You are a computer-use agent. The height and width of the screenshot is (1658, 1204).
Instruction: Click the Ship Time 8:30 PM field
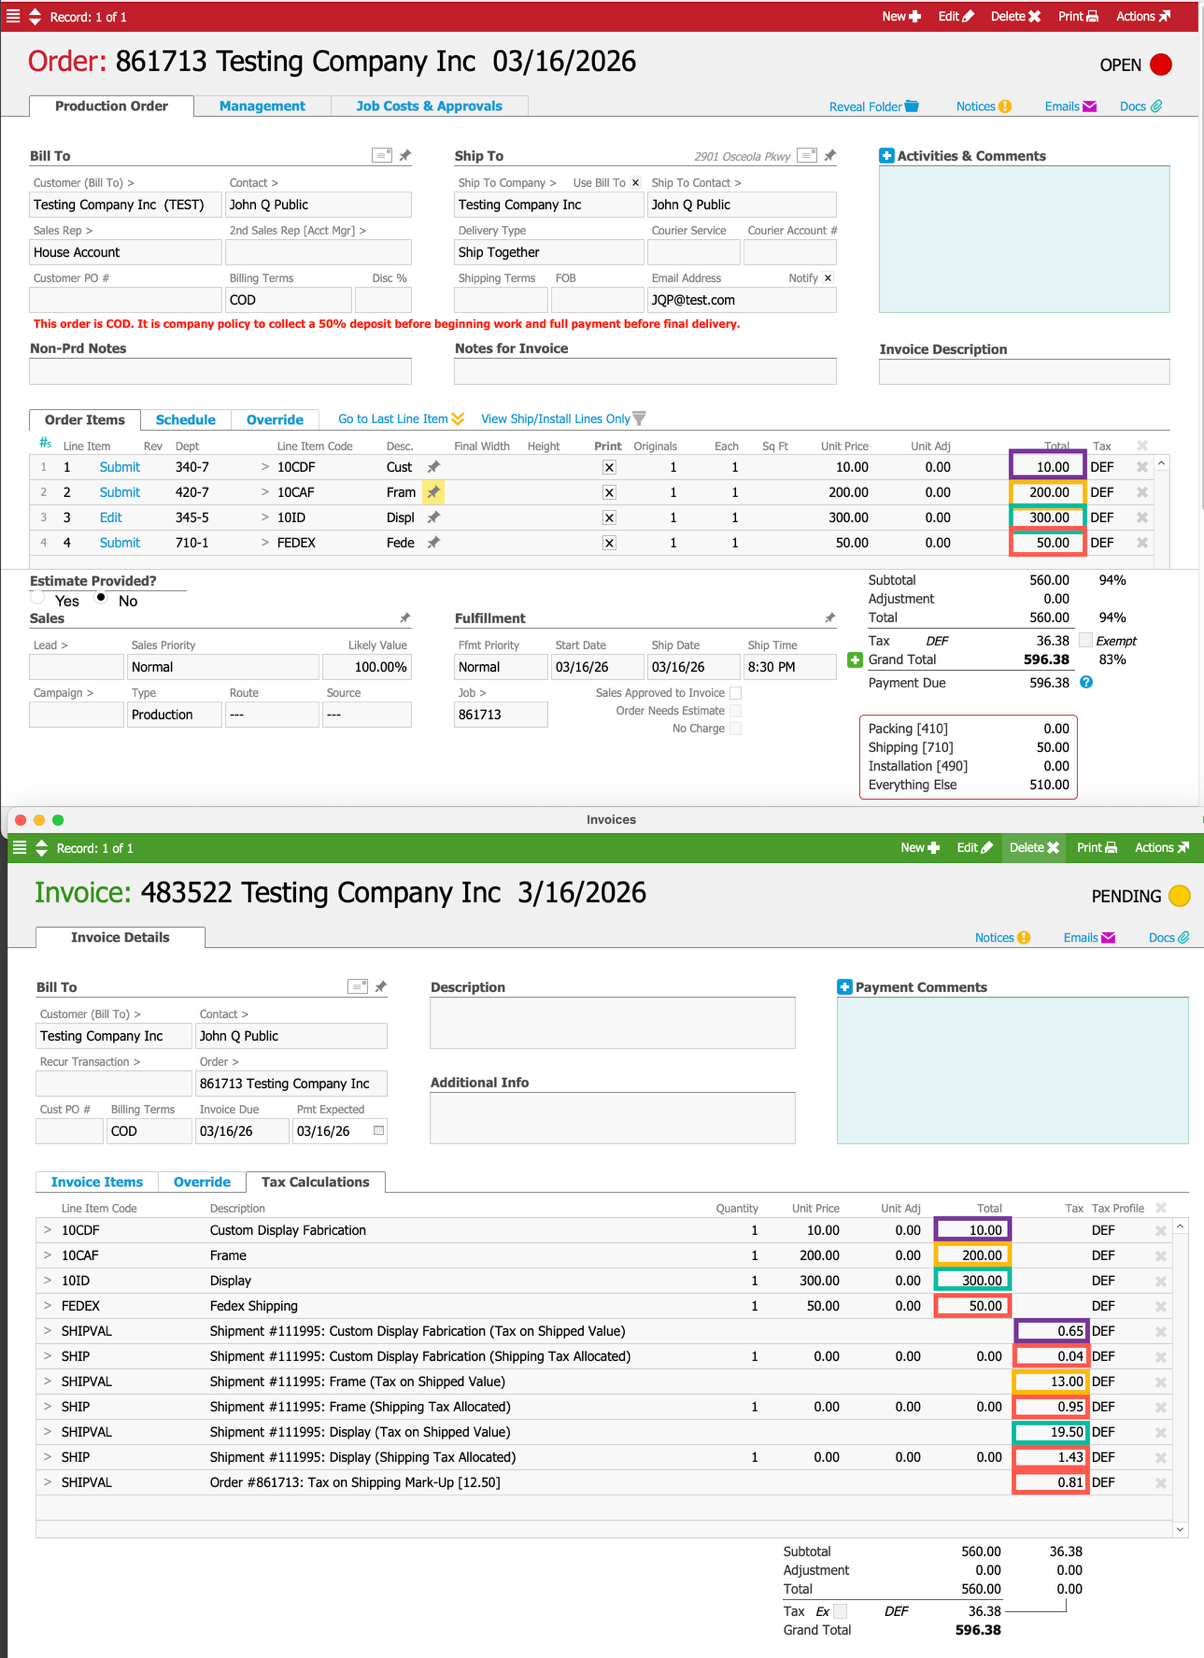coord(790,667)
